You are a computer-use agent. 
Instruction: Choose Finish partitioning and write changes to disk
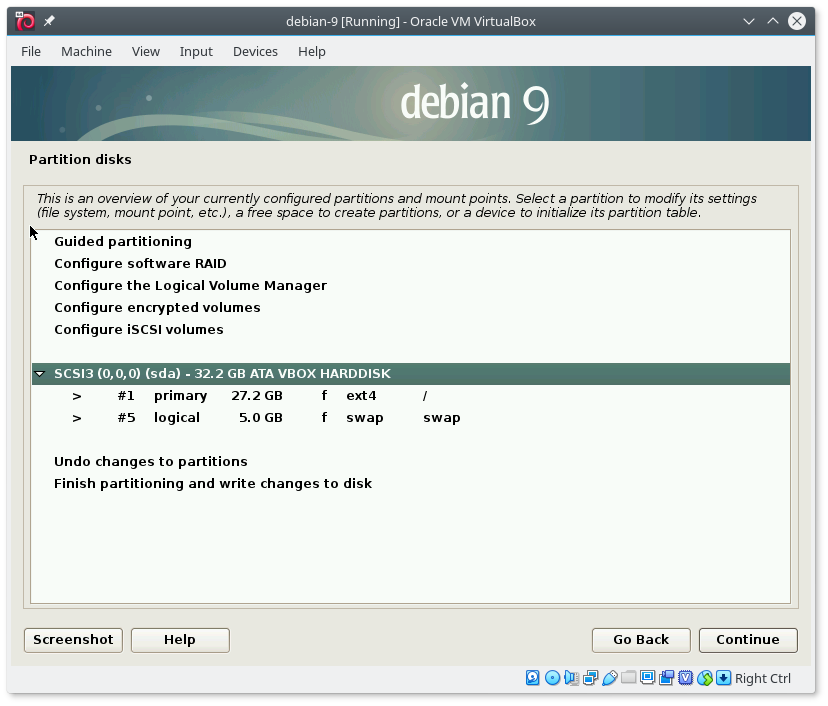click(212, 484)
